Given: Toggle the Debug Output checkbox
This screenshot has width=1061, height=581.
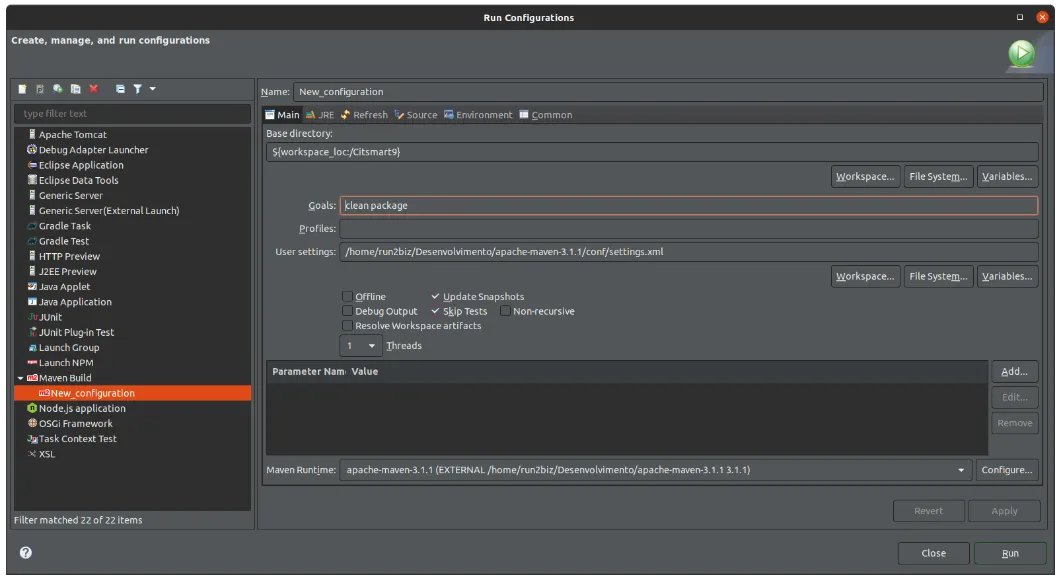Looking at the screenshot, I should (348, 311).
